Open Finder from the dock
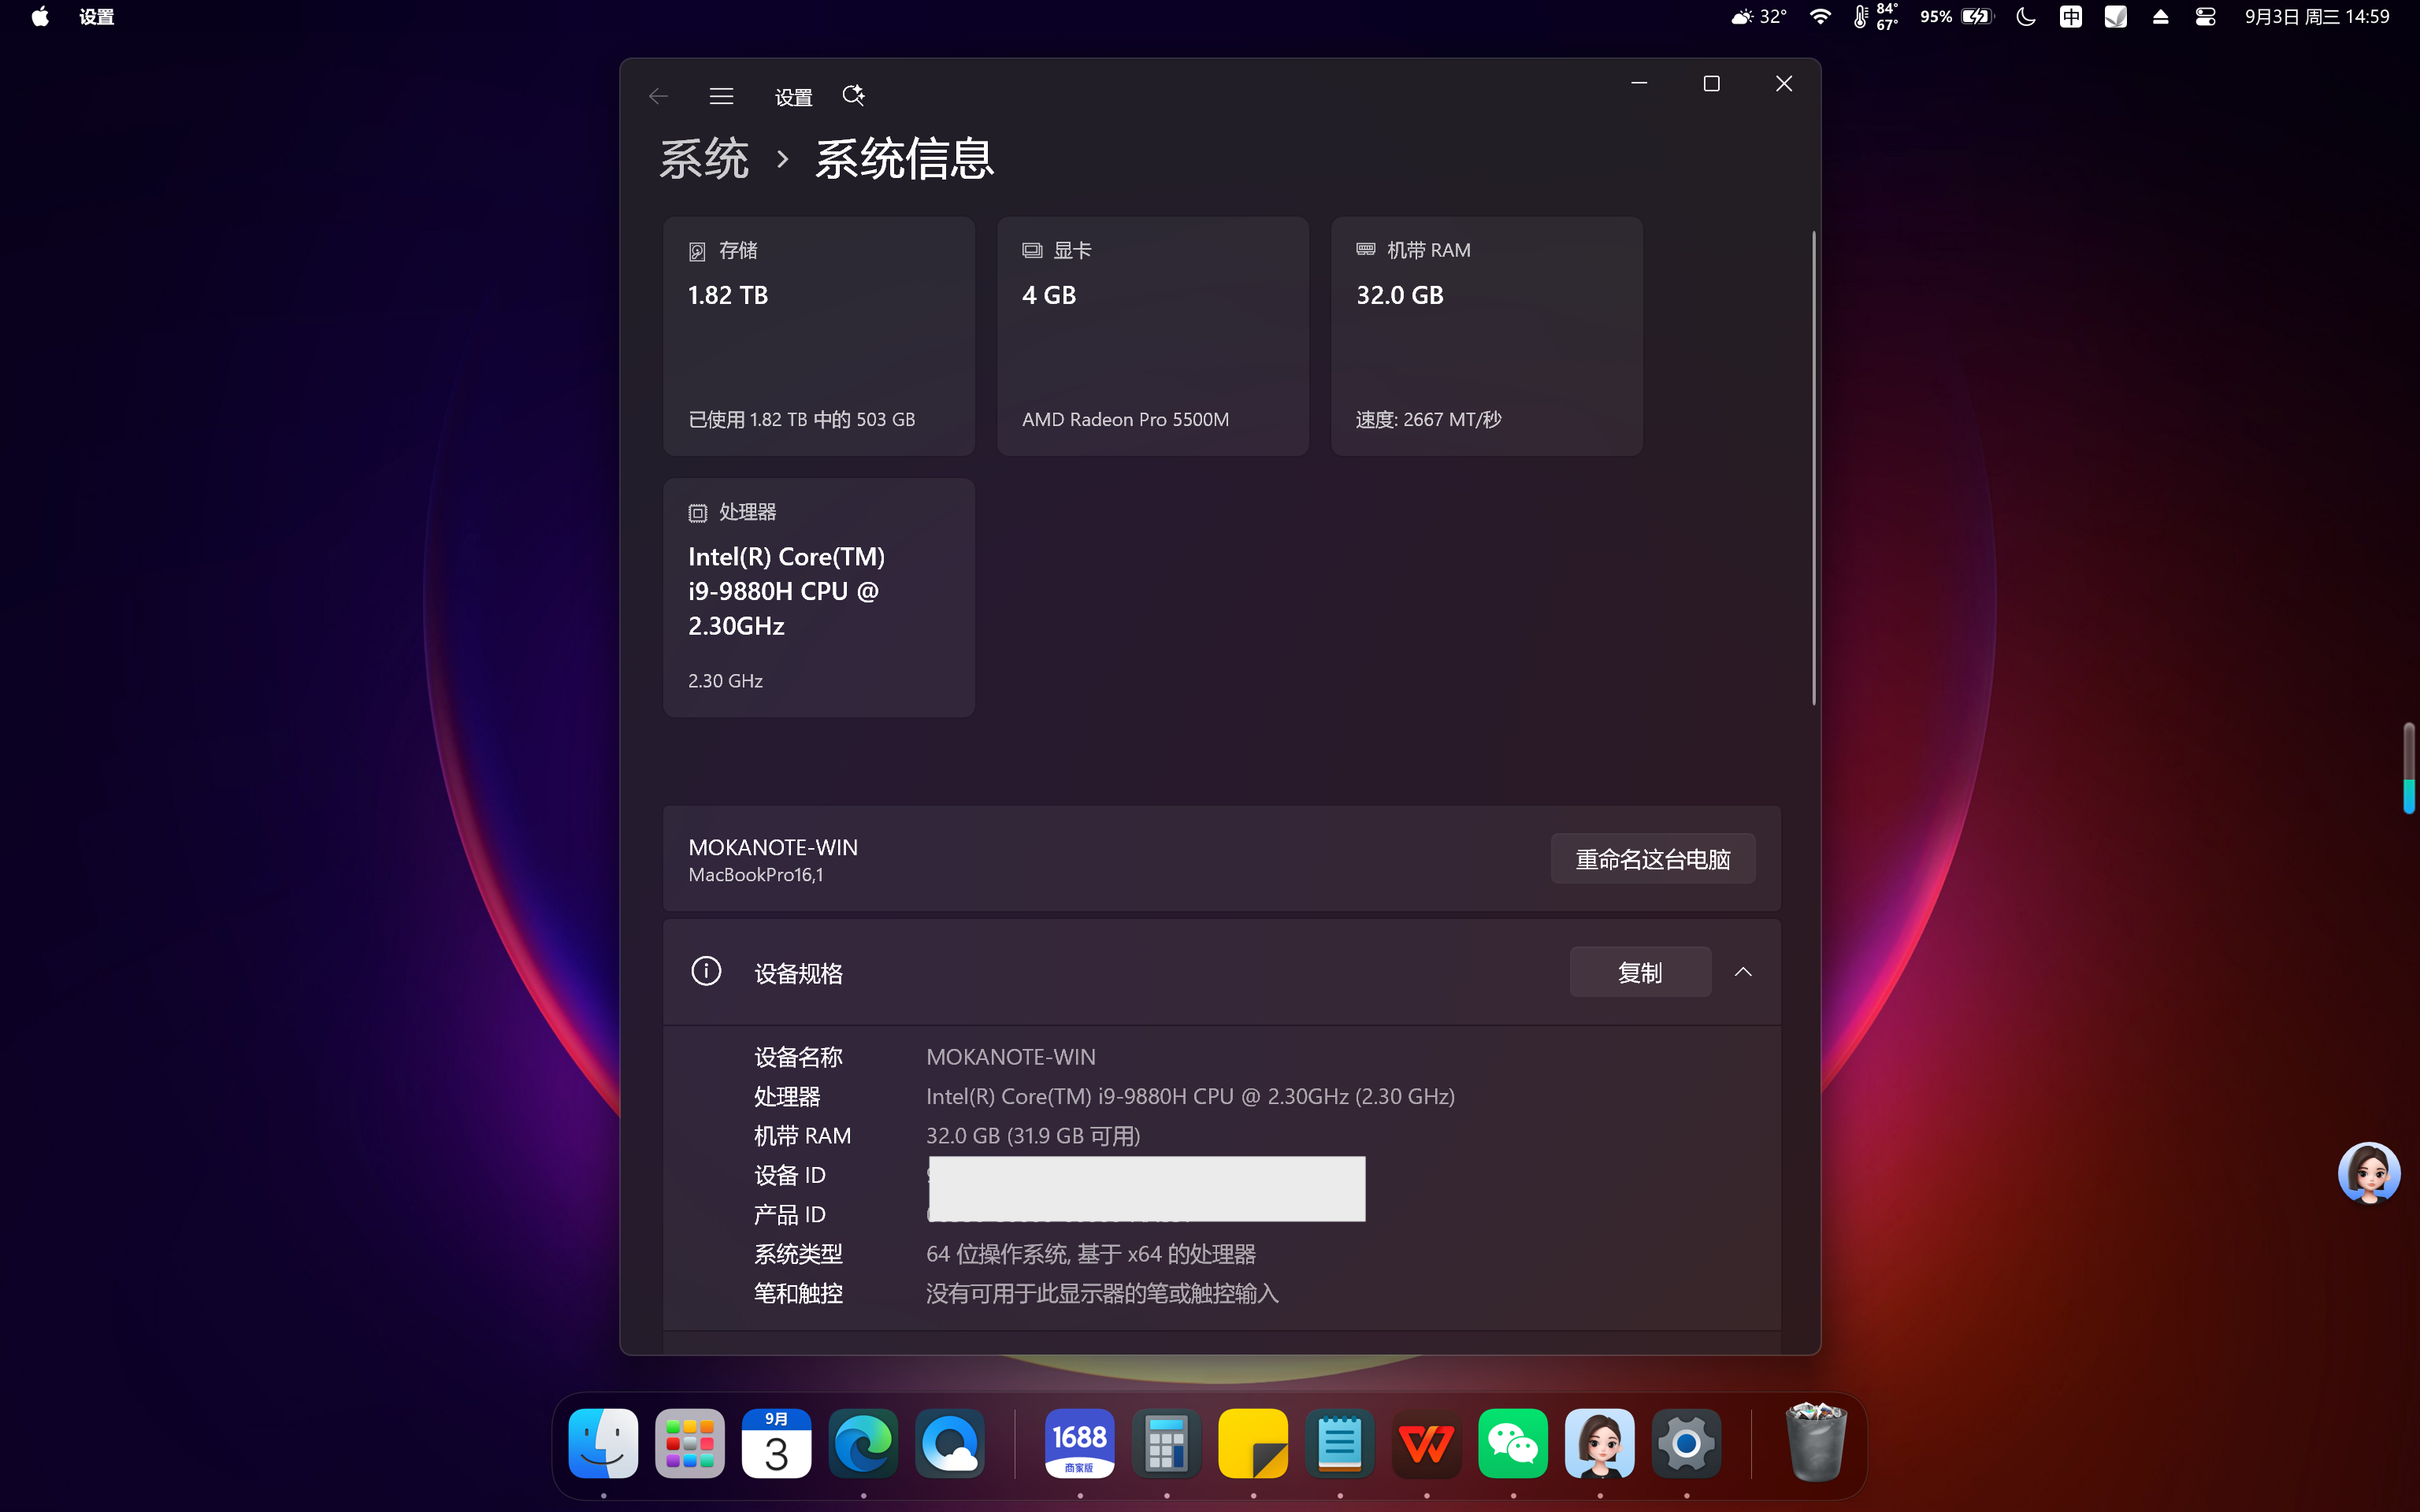The width and height of the screenshot is (2420, 1512). point(603,1443)
